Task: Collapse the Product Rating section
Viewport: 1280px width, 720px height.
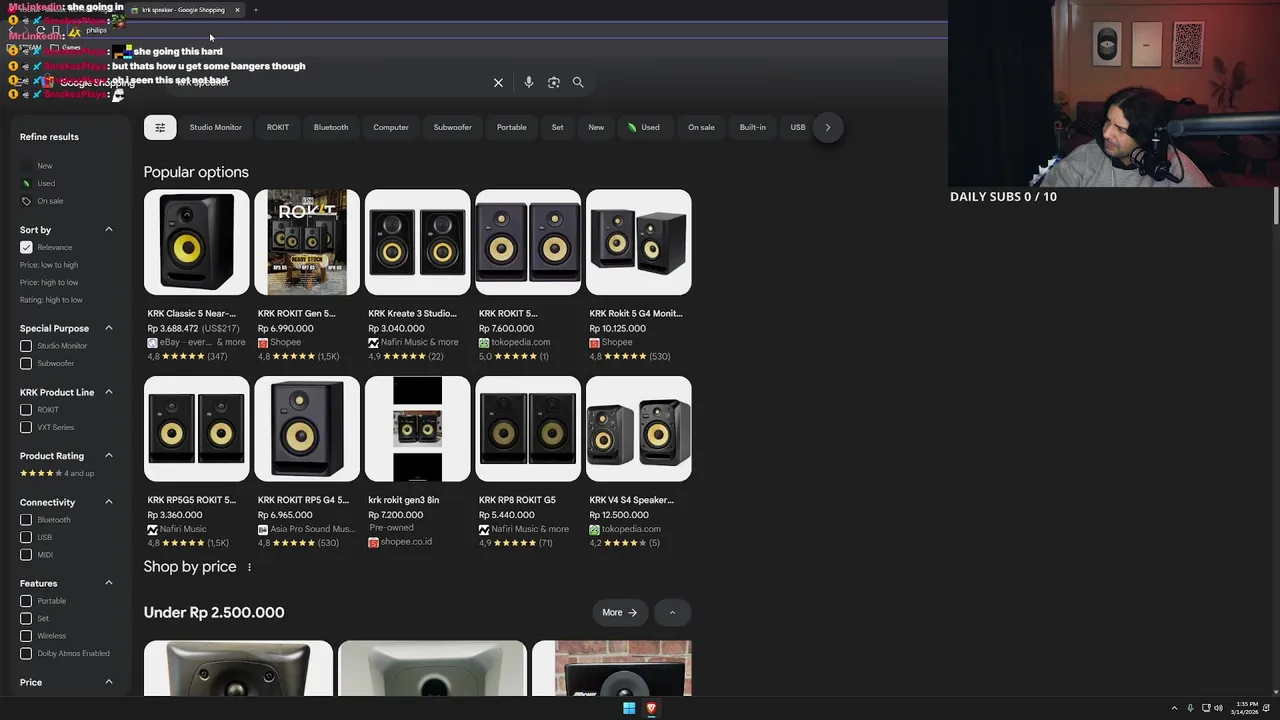Action: 109,456
